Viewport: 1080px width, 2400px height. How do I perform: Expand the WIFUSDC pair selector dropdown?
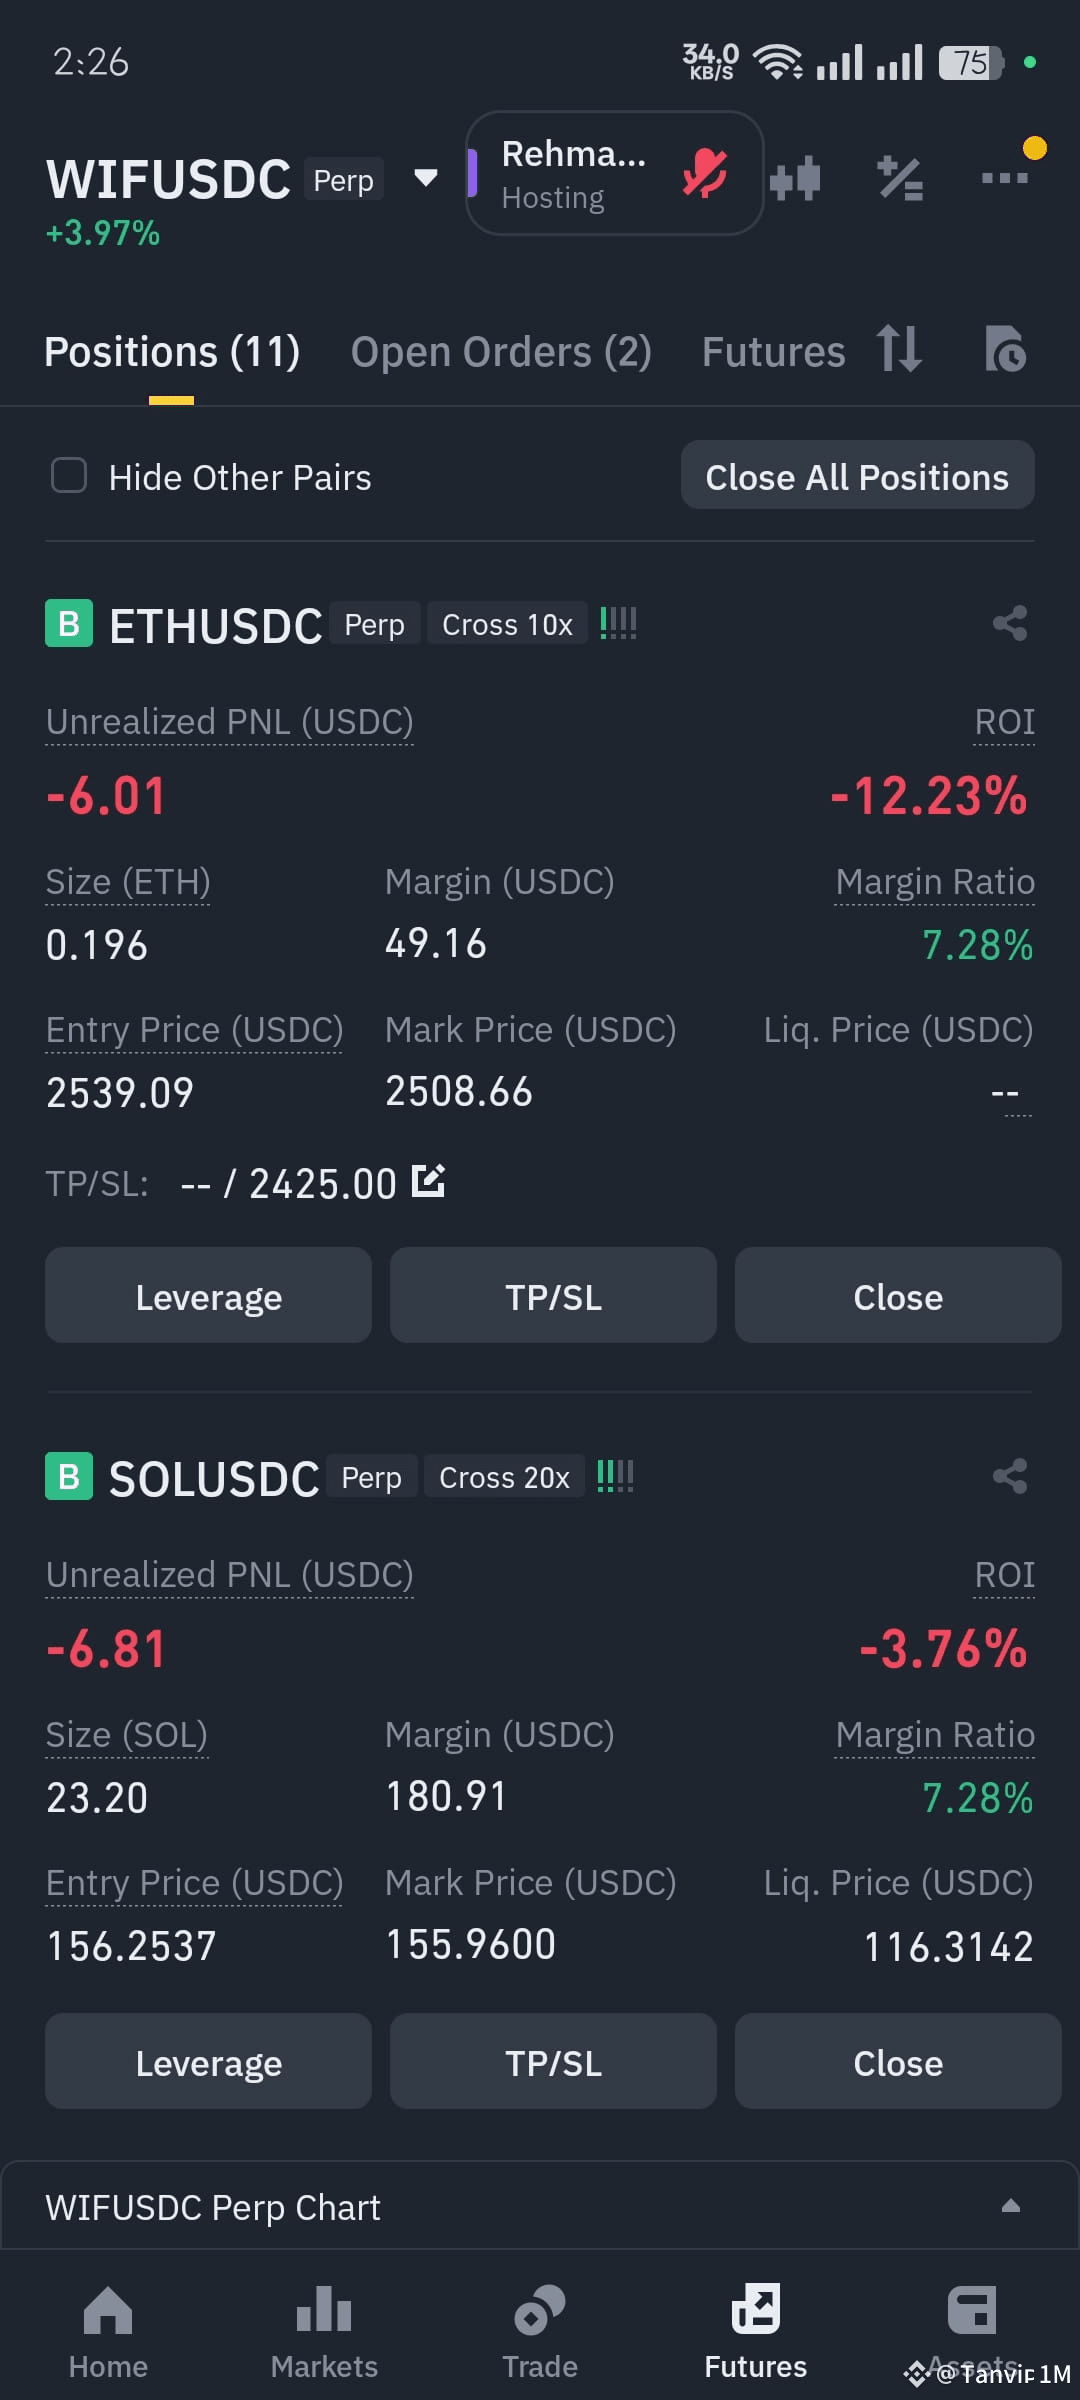point(426,178)
